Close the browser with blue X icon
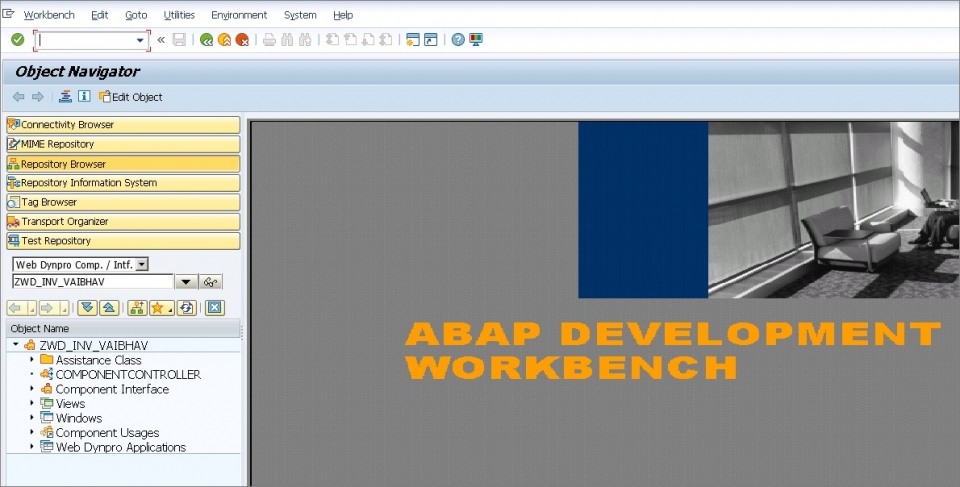 coord(214,308)
